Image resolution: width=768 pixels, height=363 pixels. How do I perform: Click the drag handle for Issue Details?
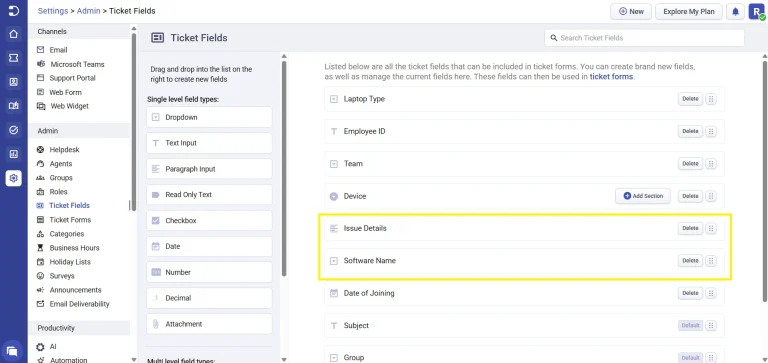tap(711, 228)
